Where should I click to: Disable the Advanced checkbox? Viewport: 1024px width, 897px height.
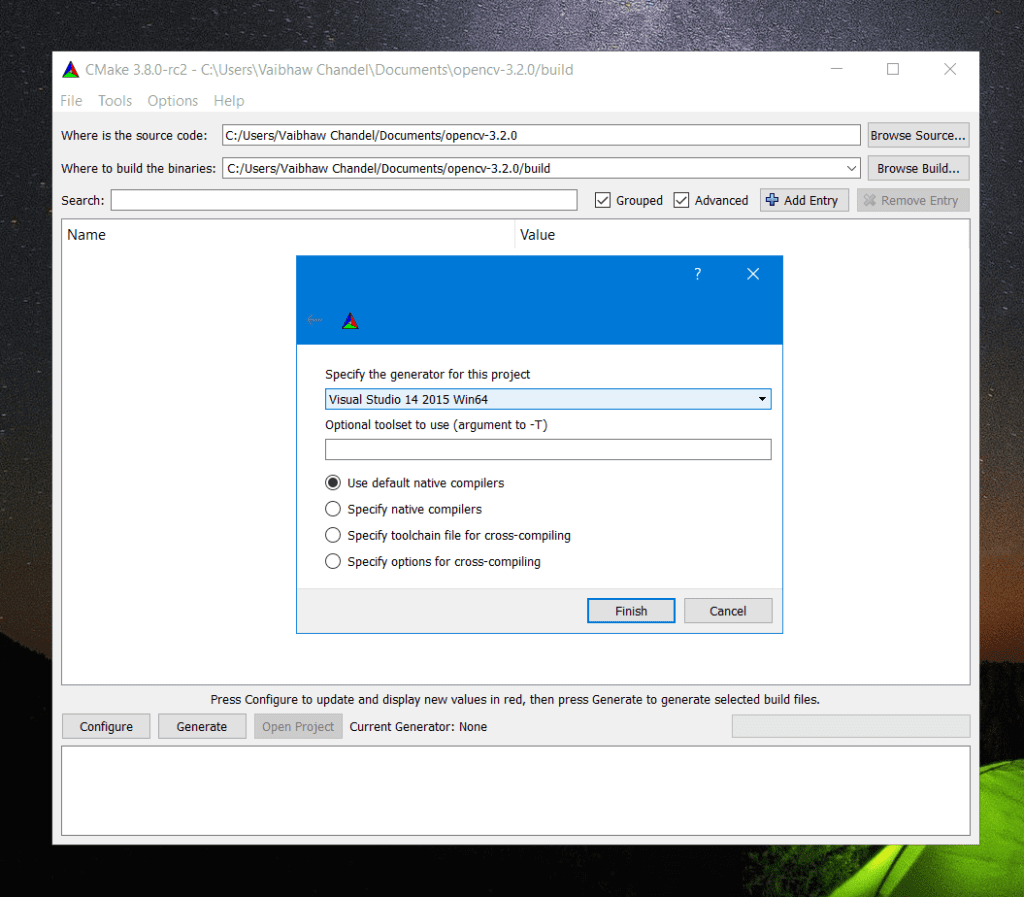681,200
